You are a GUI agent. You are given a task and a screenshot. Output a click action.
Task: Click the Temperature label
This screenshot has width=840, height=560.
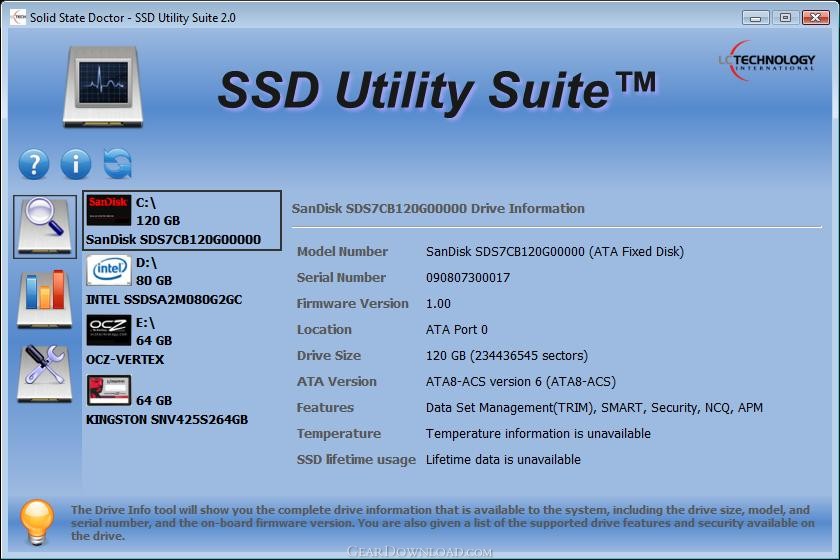click(339, 434)
